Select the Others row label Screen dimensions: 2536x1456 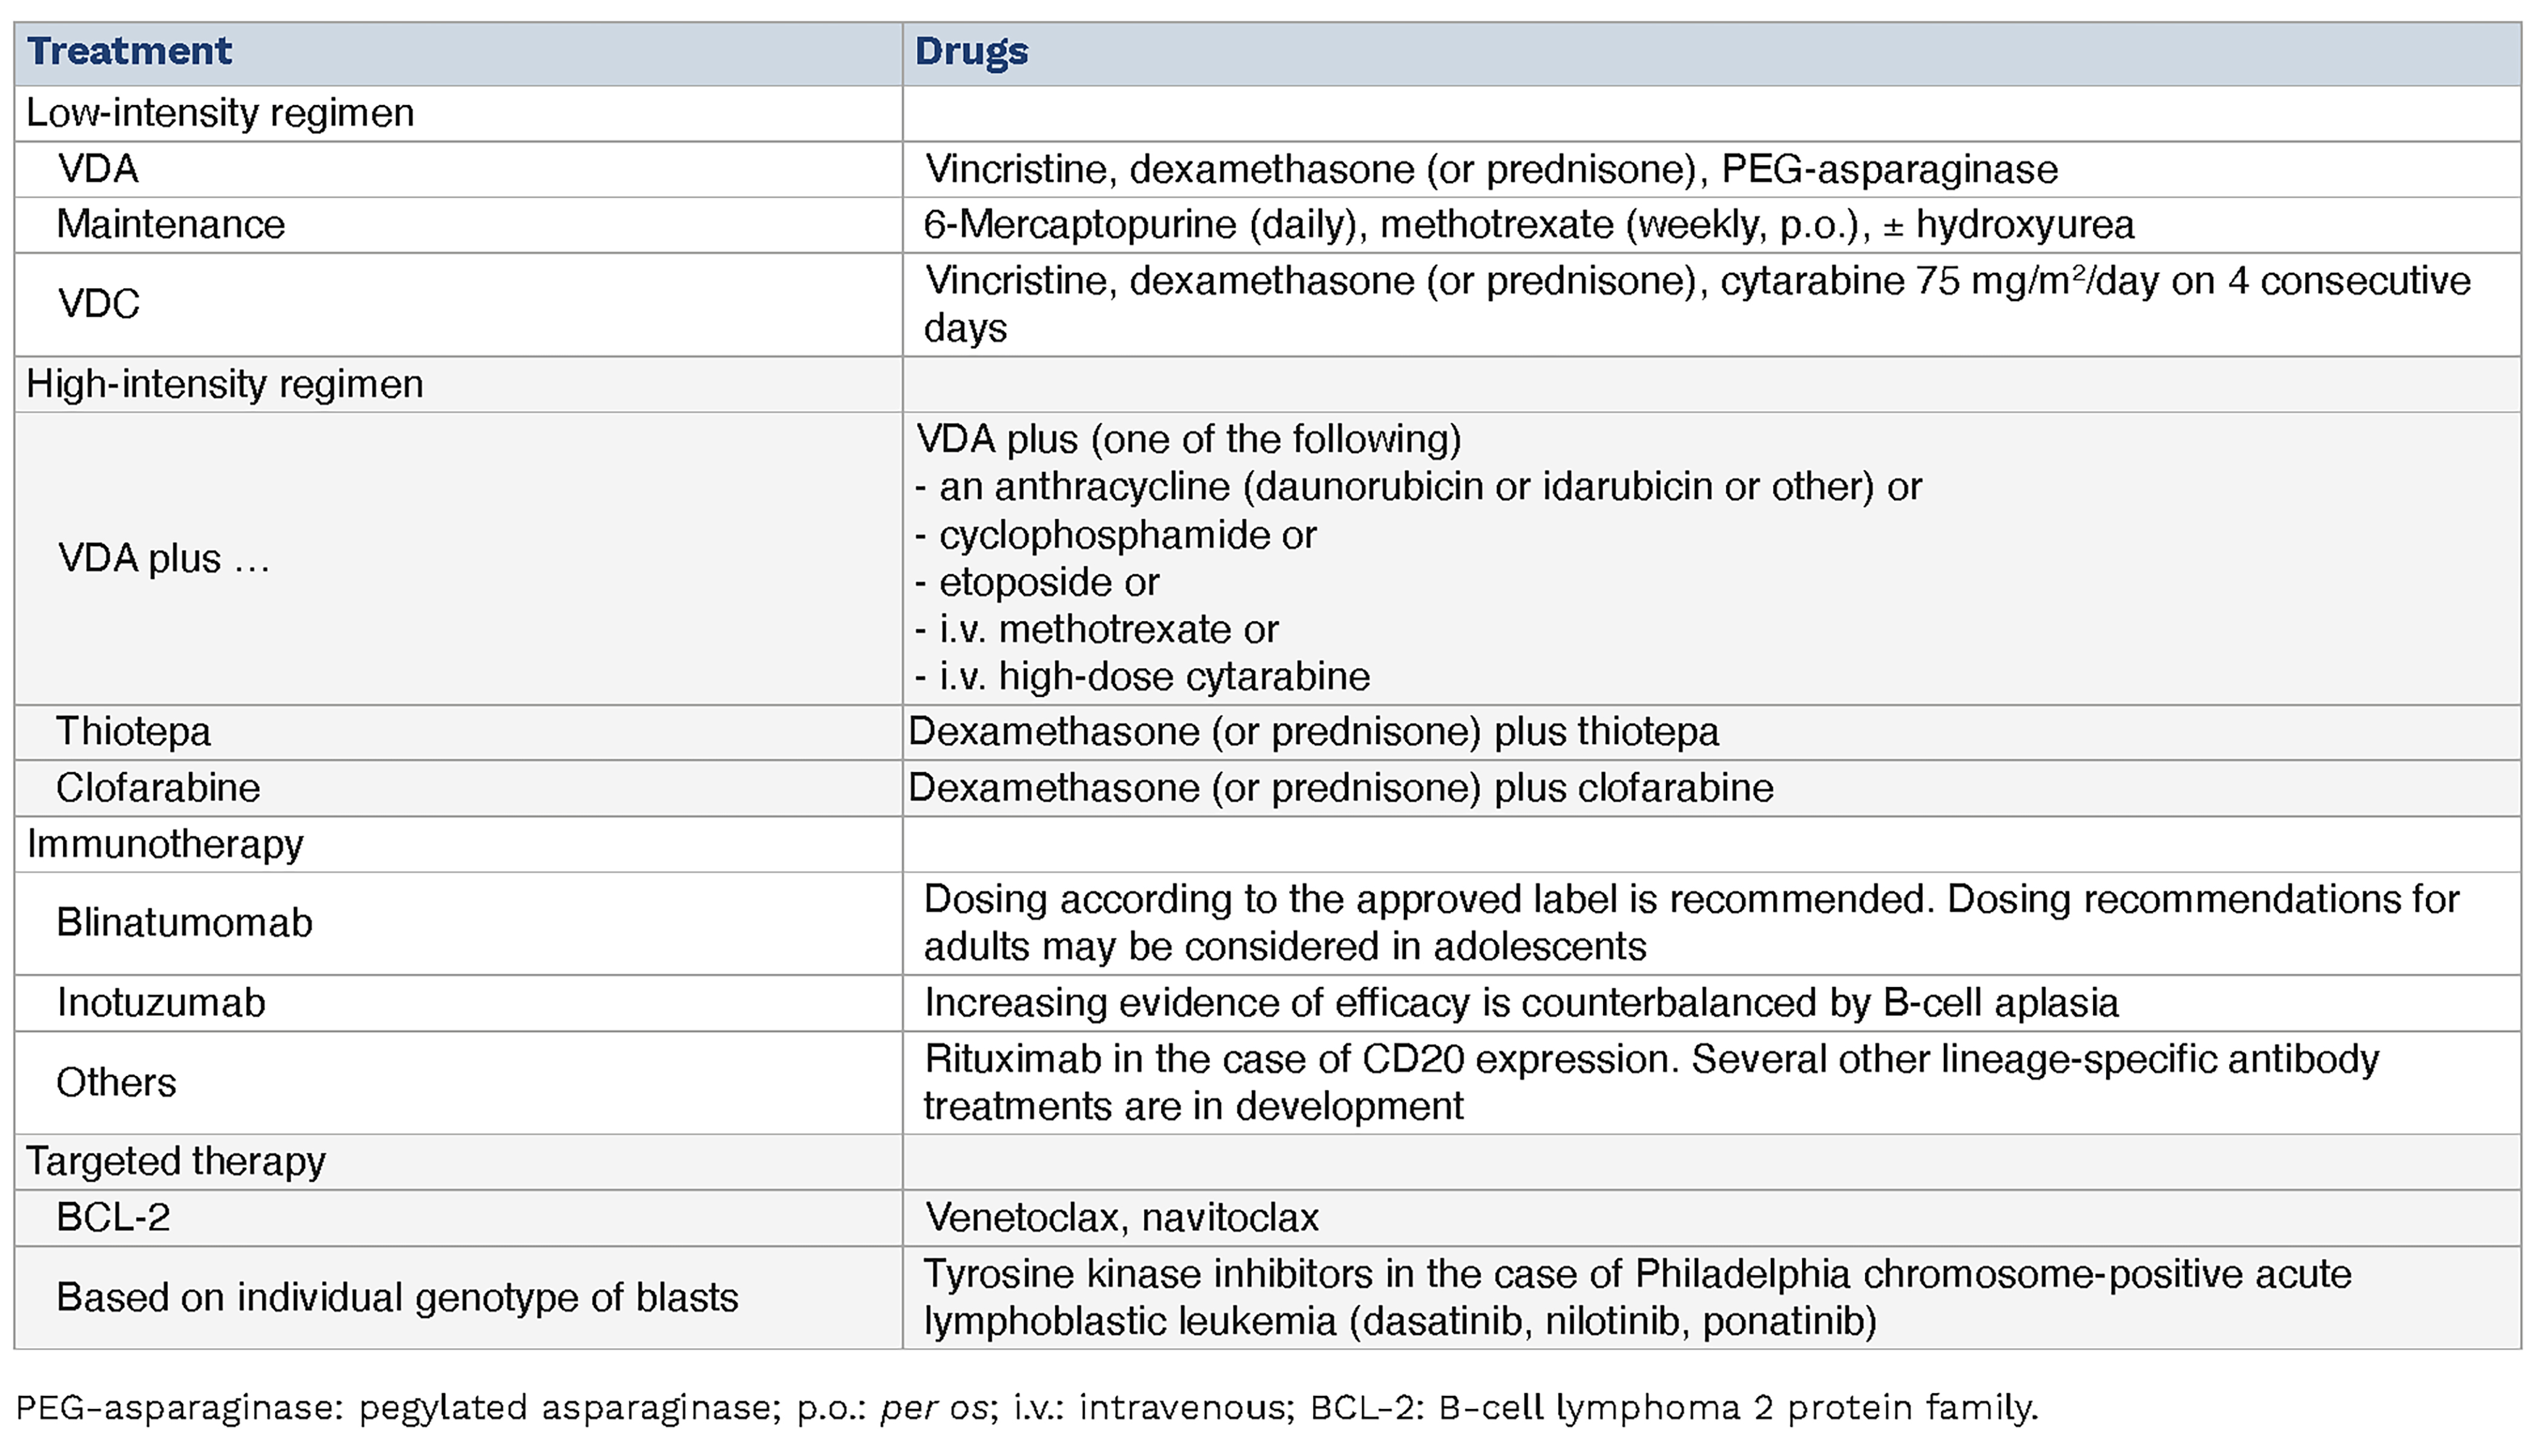116,1082
